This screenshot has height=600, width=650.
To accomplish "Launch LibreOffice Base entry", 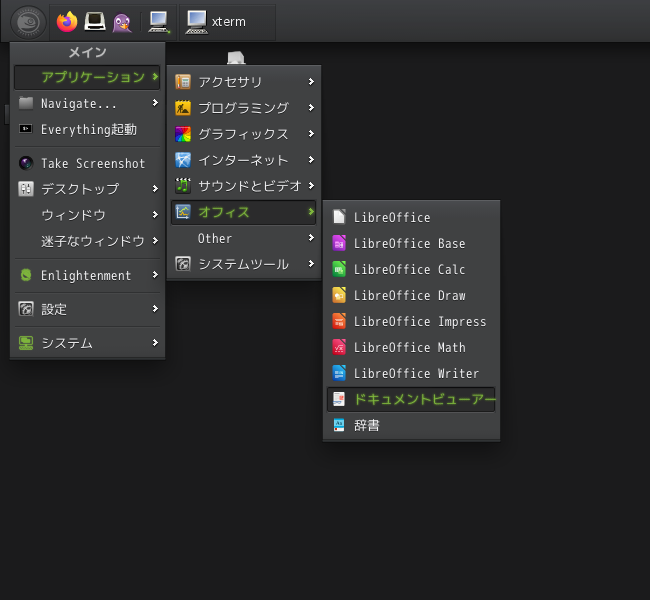I will click(411, 243).
